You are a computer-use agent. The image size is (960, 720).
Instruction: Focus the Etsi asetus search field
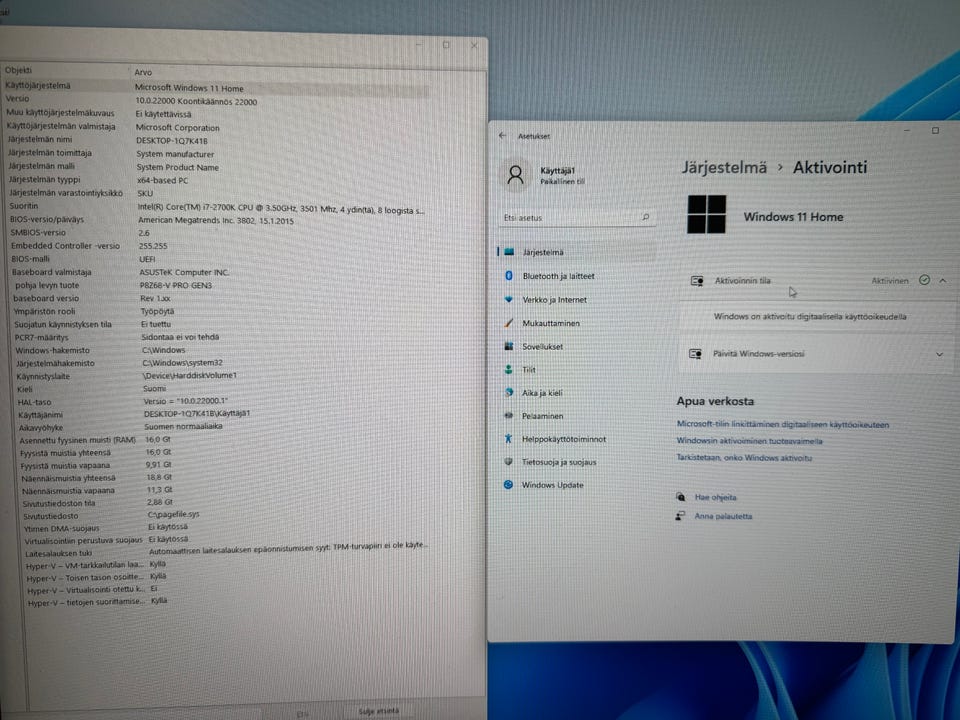click(577, 217)
